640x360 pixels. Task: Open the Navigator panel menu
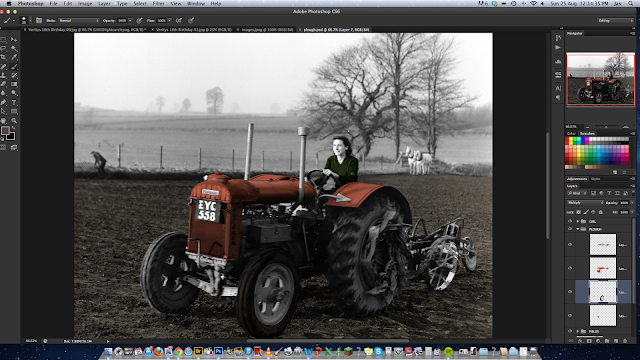pyautogui.click(x=632, y=33)
